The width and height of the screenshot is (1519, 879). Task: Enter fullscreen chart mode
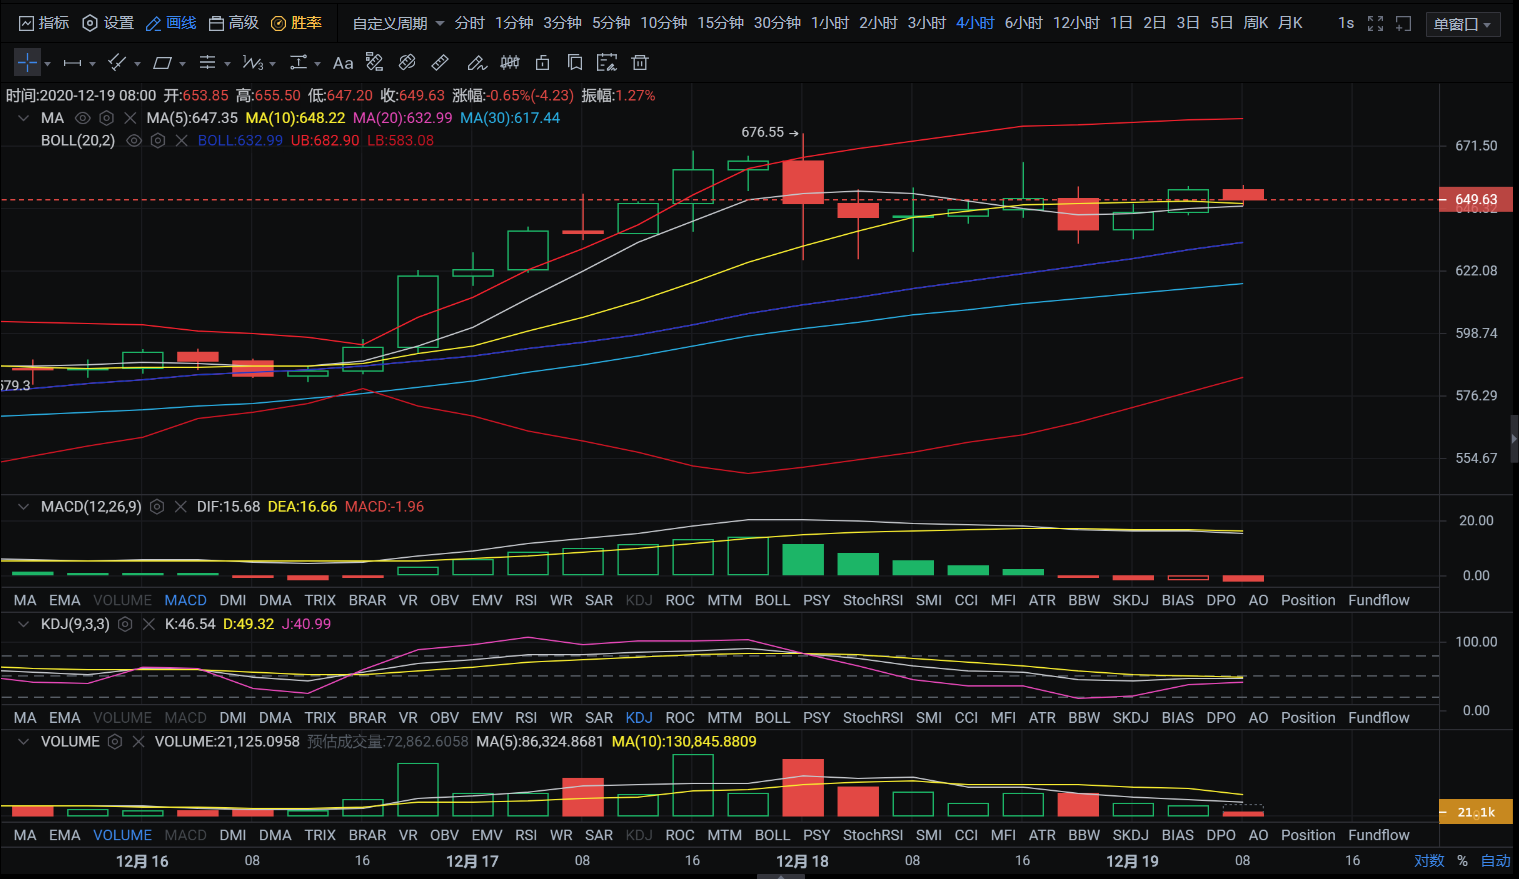(x=1375, y=23)
